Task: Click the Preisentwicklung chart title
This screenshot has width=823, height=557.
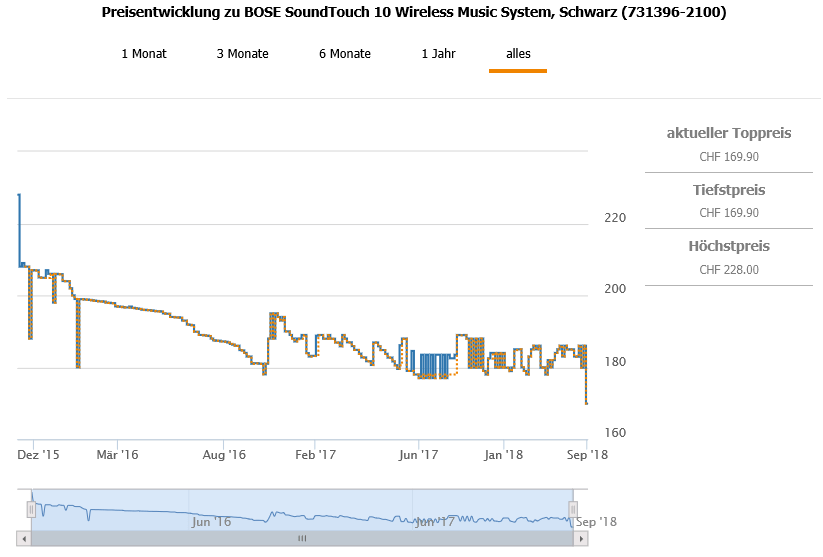Action: click(414, 13)
